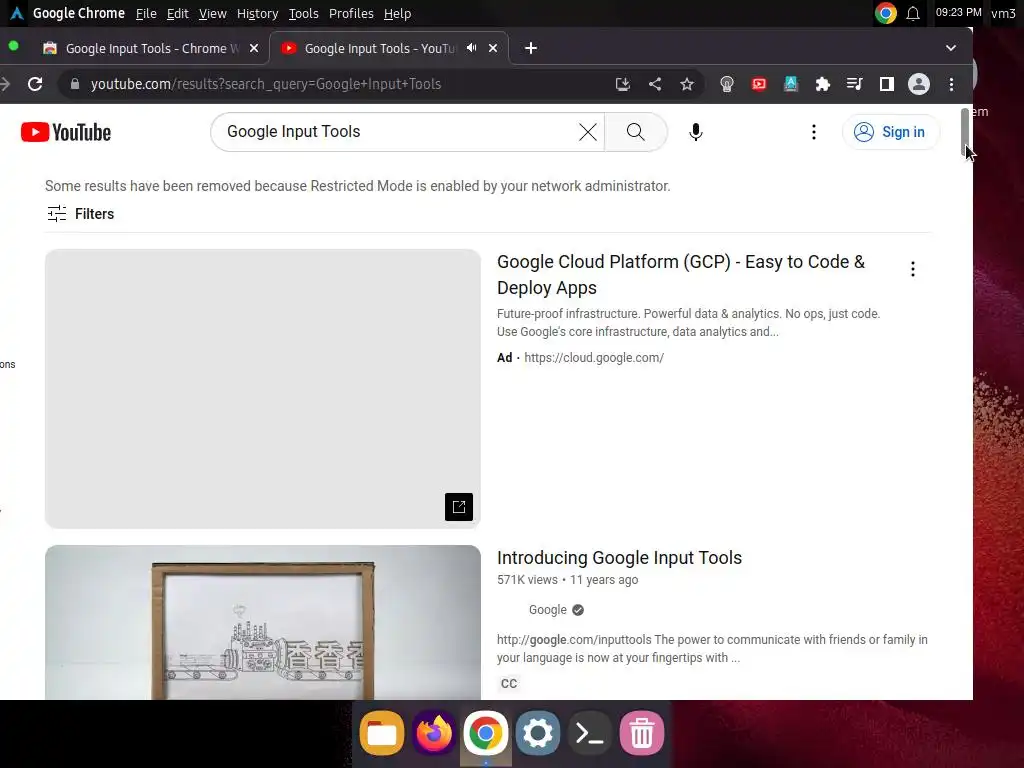The image size is (1024, 768).
Task: Click the address bar URL
Action: 266,84
